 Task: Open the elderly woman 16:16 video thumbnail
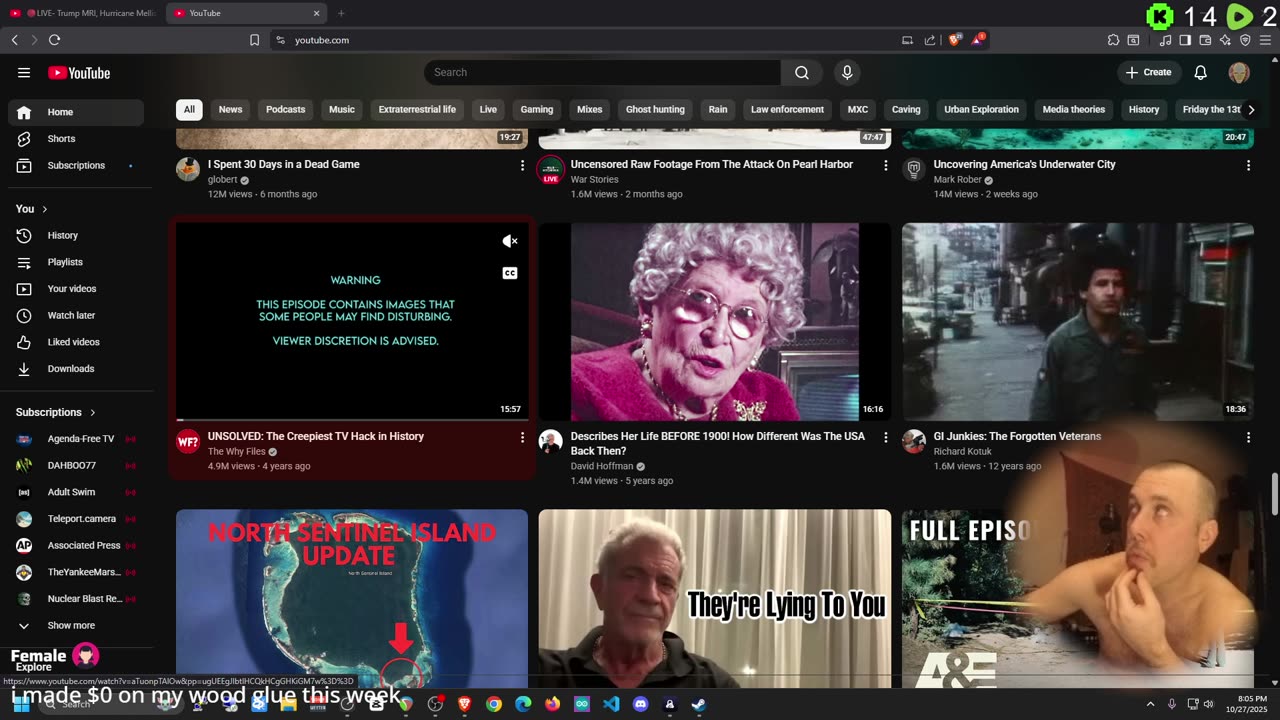point(714,321)
